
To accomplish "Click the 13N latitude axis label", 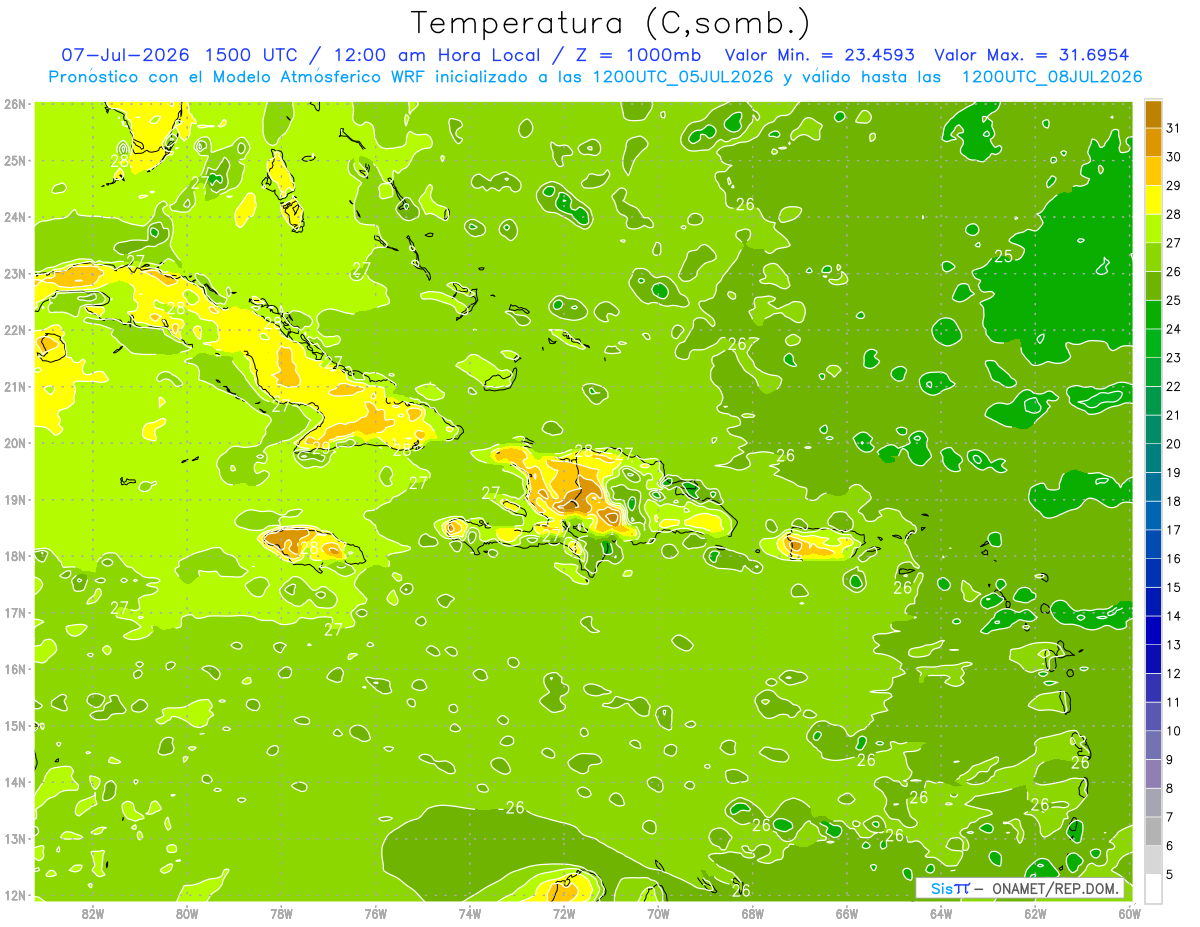I will [15, 838].
